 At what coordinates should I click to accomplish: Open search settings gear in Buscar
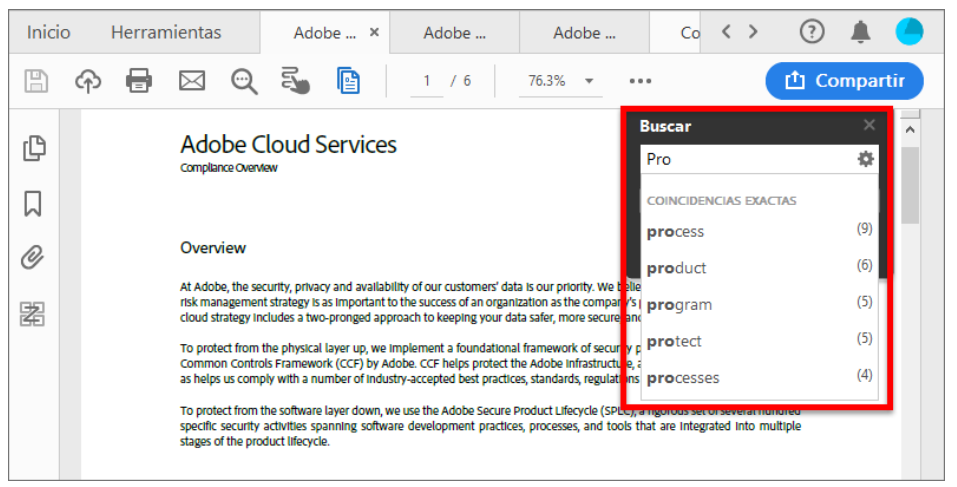pos(865,159)
